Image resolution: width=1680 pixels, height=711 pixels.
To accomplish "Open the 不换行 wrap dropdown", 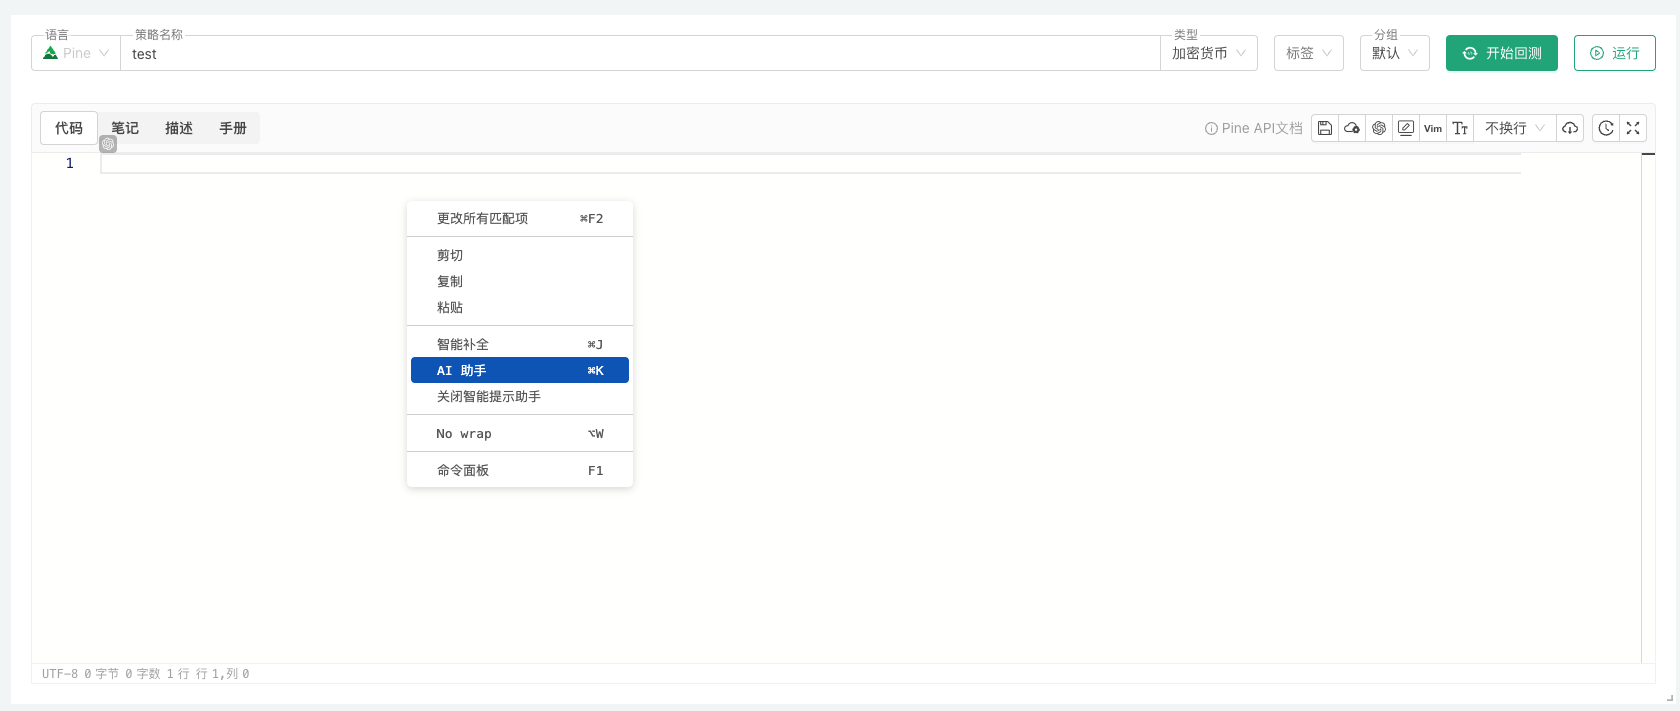I will pyautogui.click(x=1515, y=128).
